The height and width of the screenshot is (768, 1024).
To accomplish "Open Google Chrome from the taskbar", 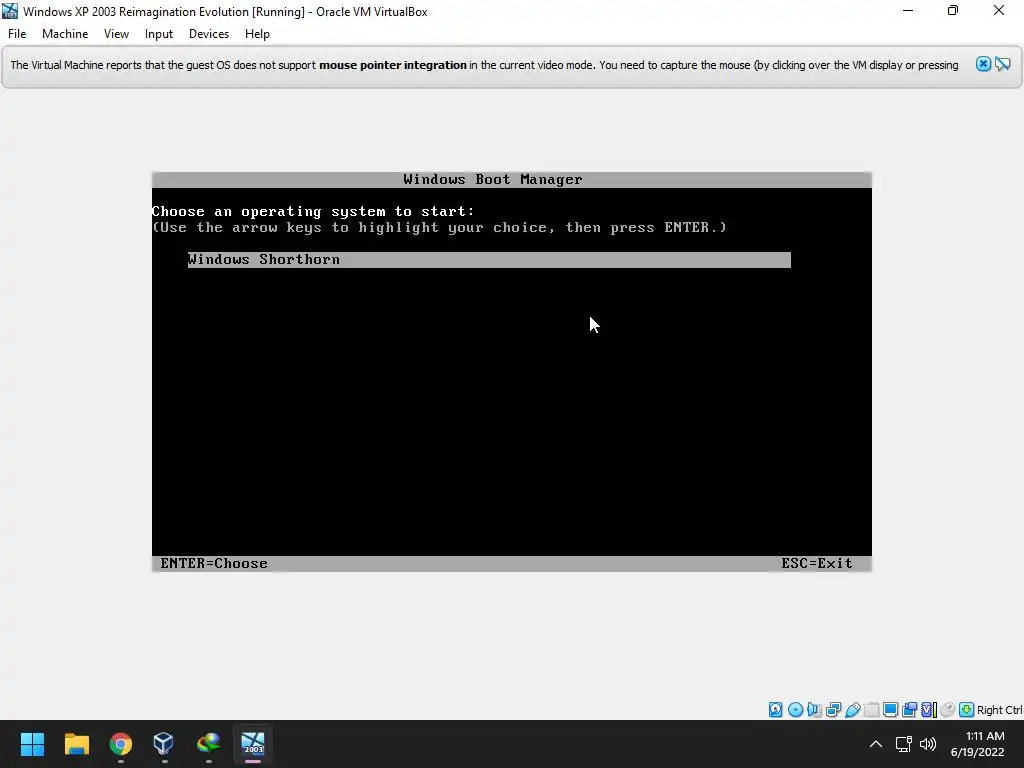I will [121, 744].
